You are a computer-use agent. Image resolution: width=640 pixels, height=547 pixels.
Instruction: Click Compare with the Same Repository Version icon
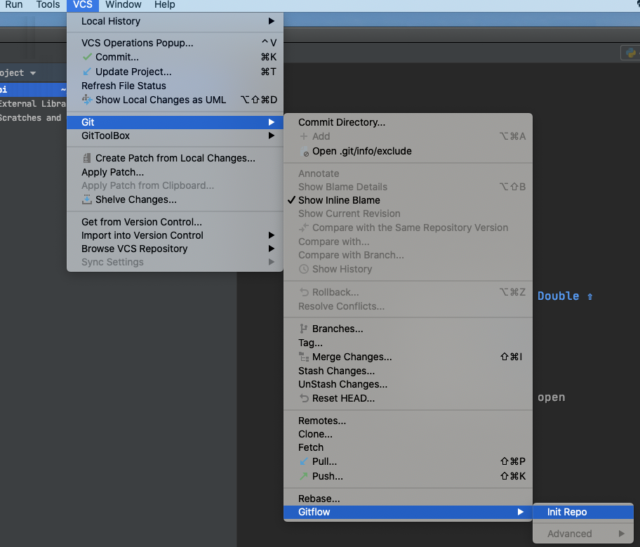[304, 228]
